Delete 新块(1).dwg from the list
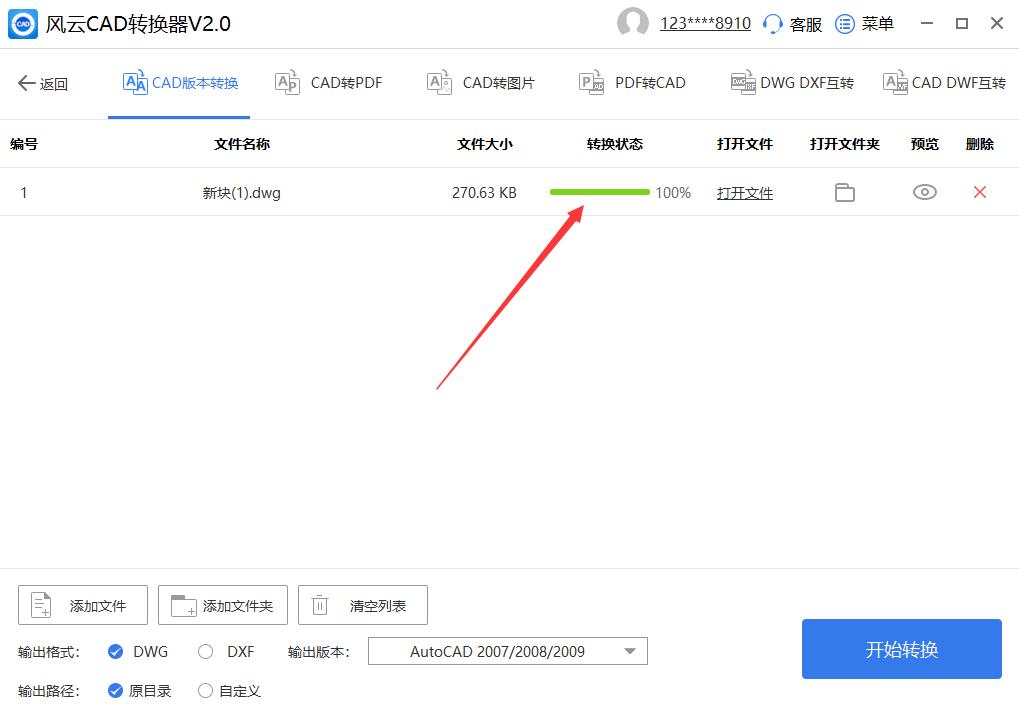This screenshot has width=1019, height=716. [978, 192]
